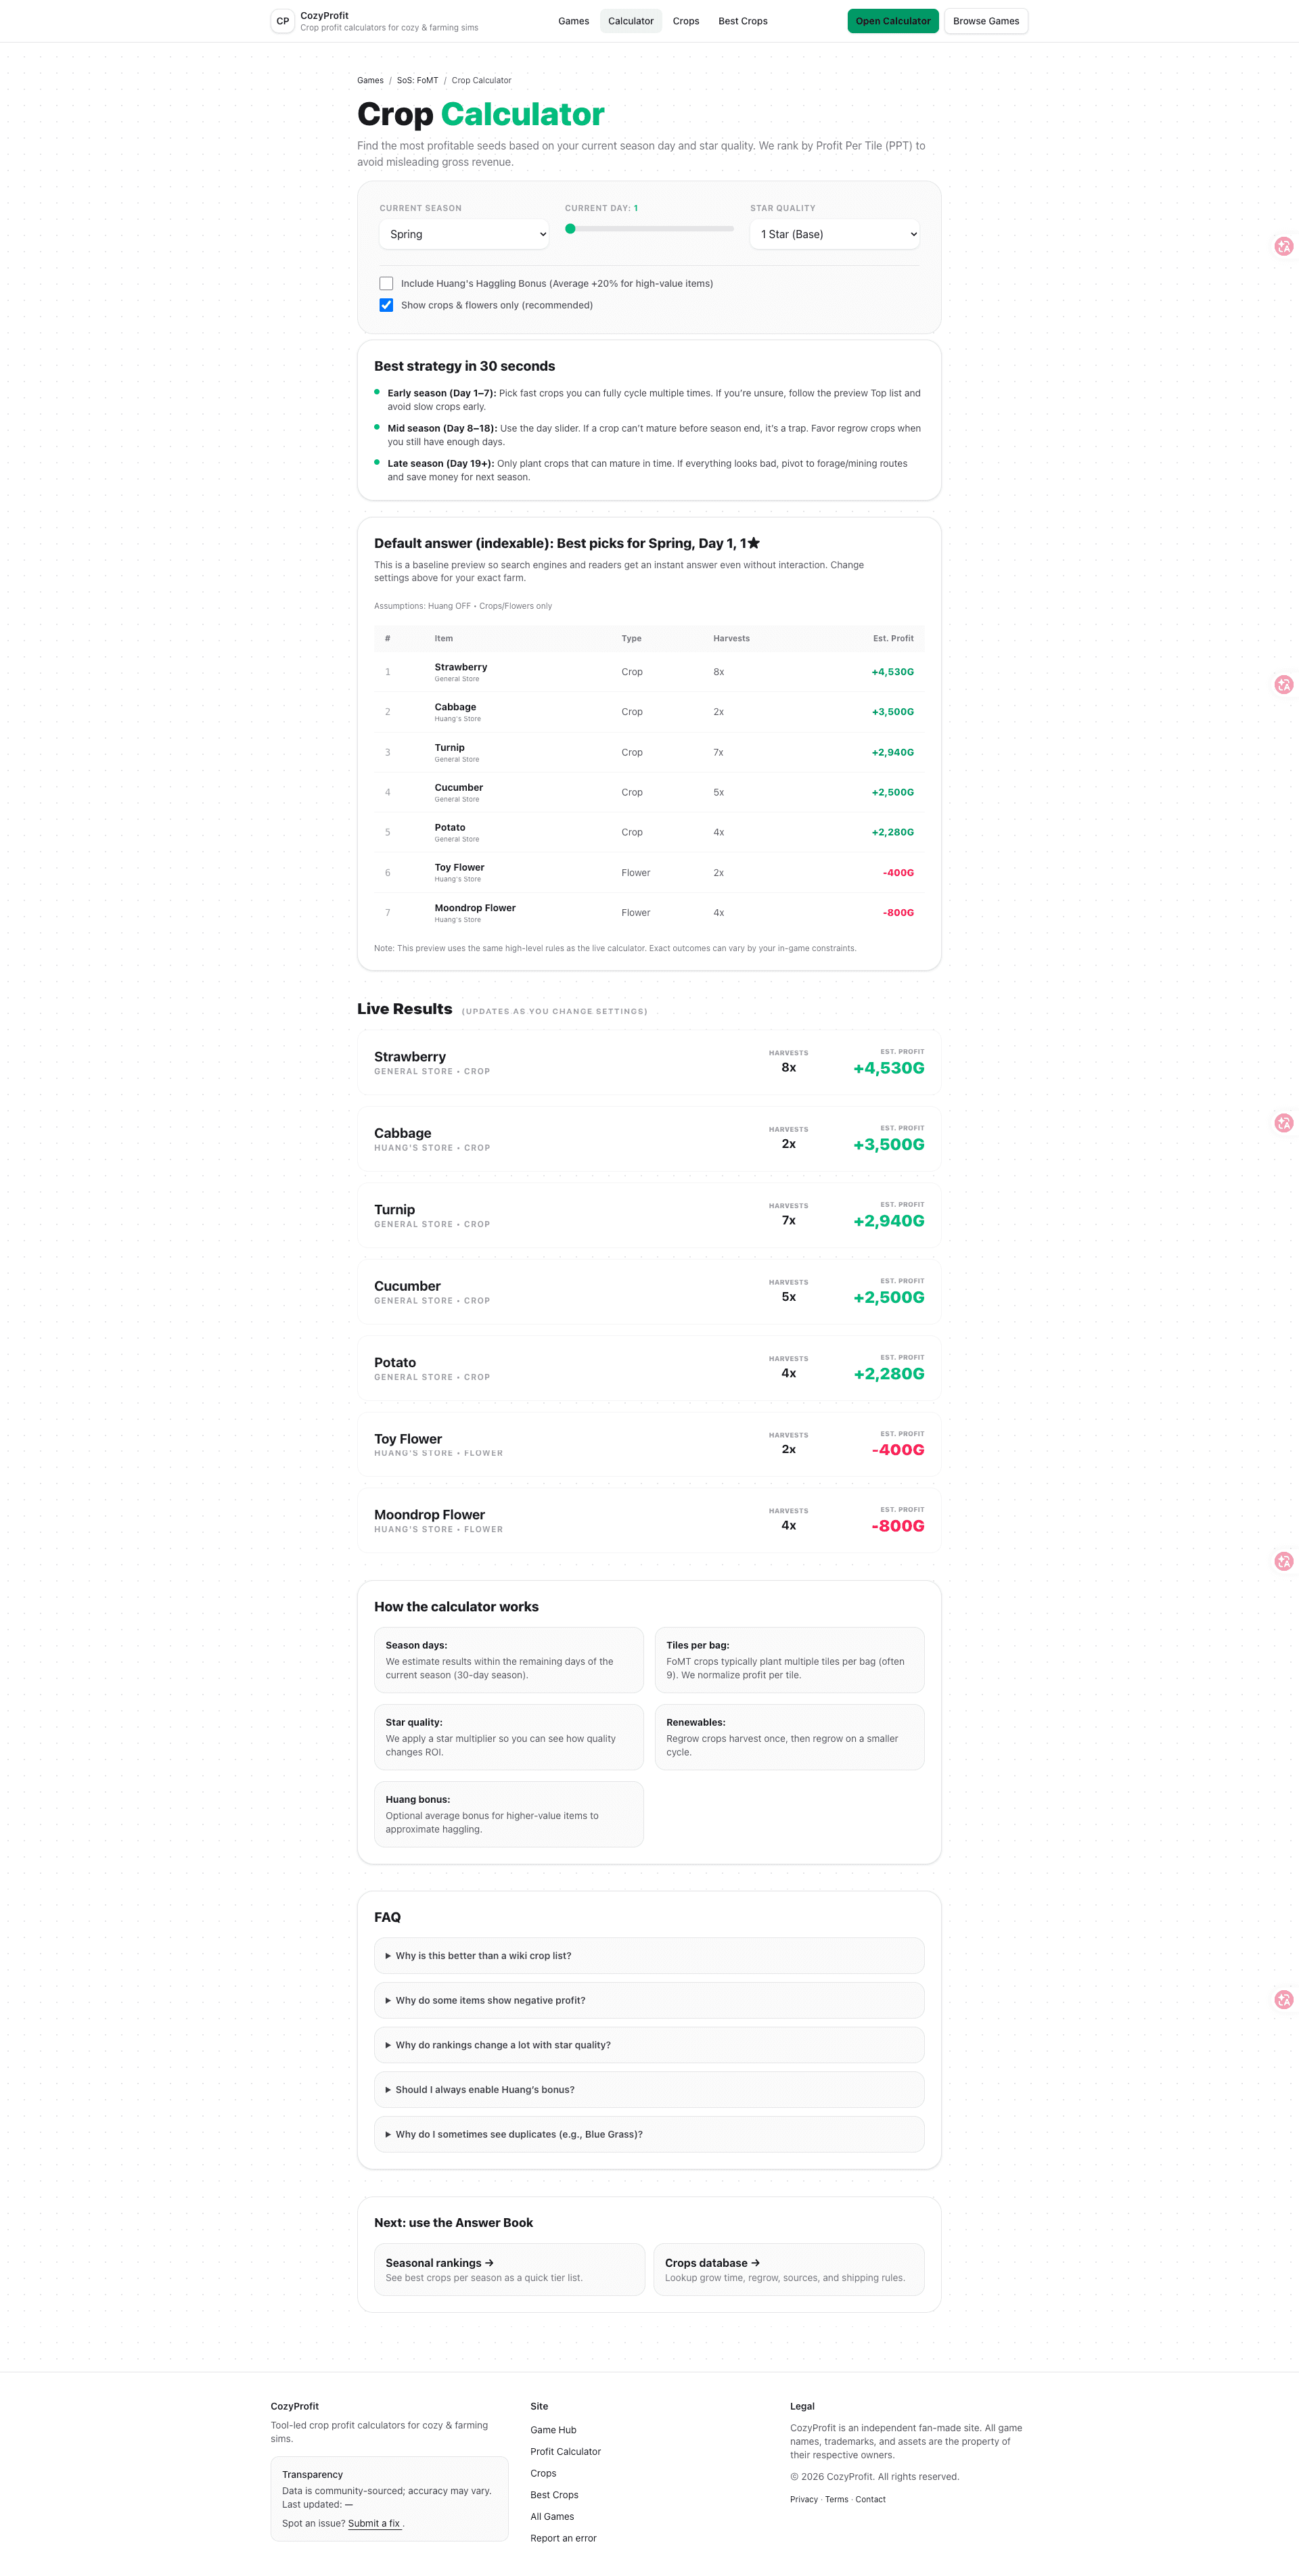This screenshot has height=2576, width=1299.
Task: Click the CP CozyProfit logo icon
Action: pyautogui.click(x=282, y=21)
